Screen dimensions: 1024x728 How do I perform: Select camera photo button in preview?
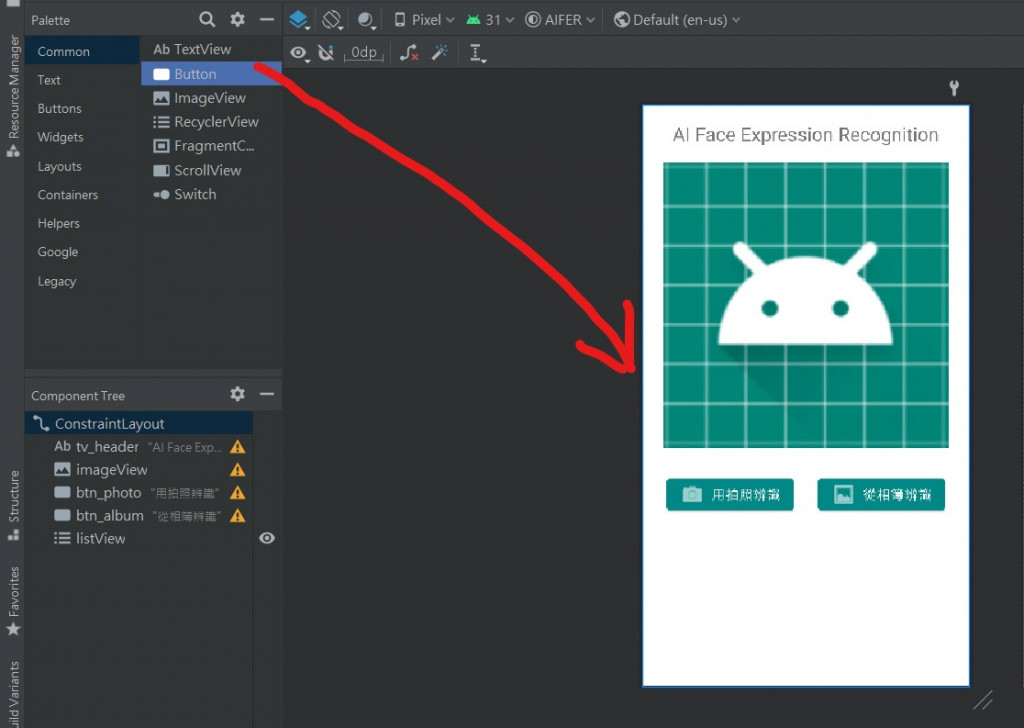pos(729,494)
